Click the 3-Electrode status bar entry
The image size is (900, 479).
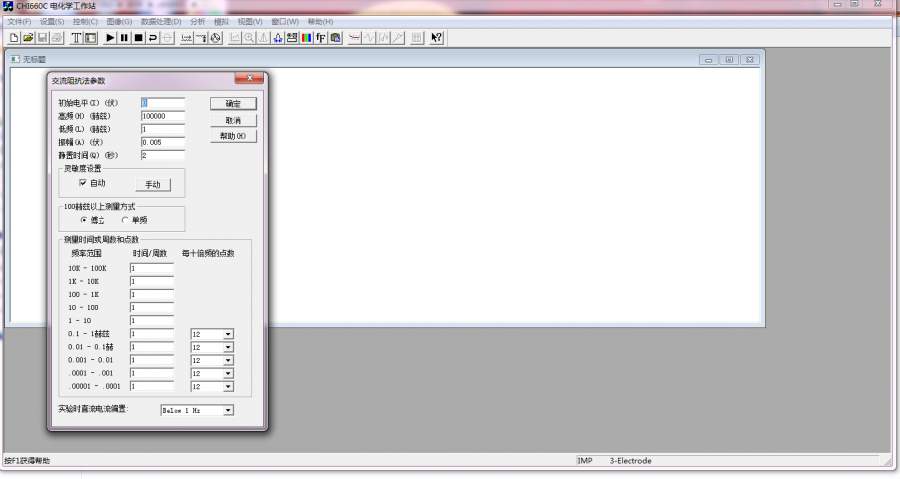click(630, 461)
